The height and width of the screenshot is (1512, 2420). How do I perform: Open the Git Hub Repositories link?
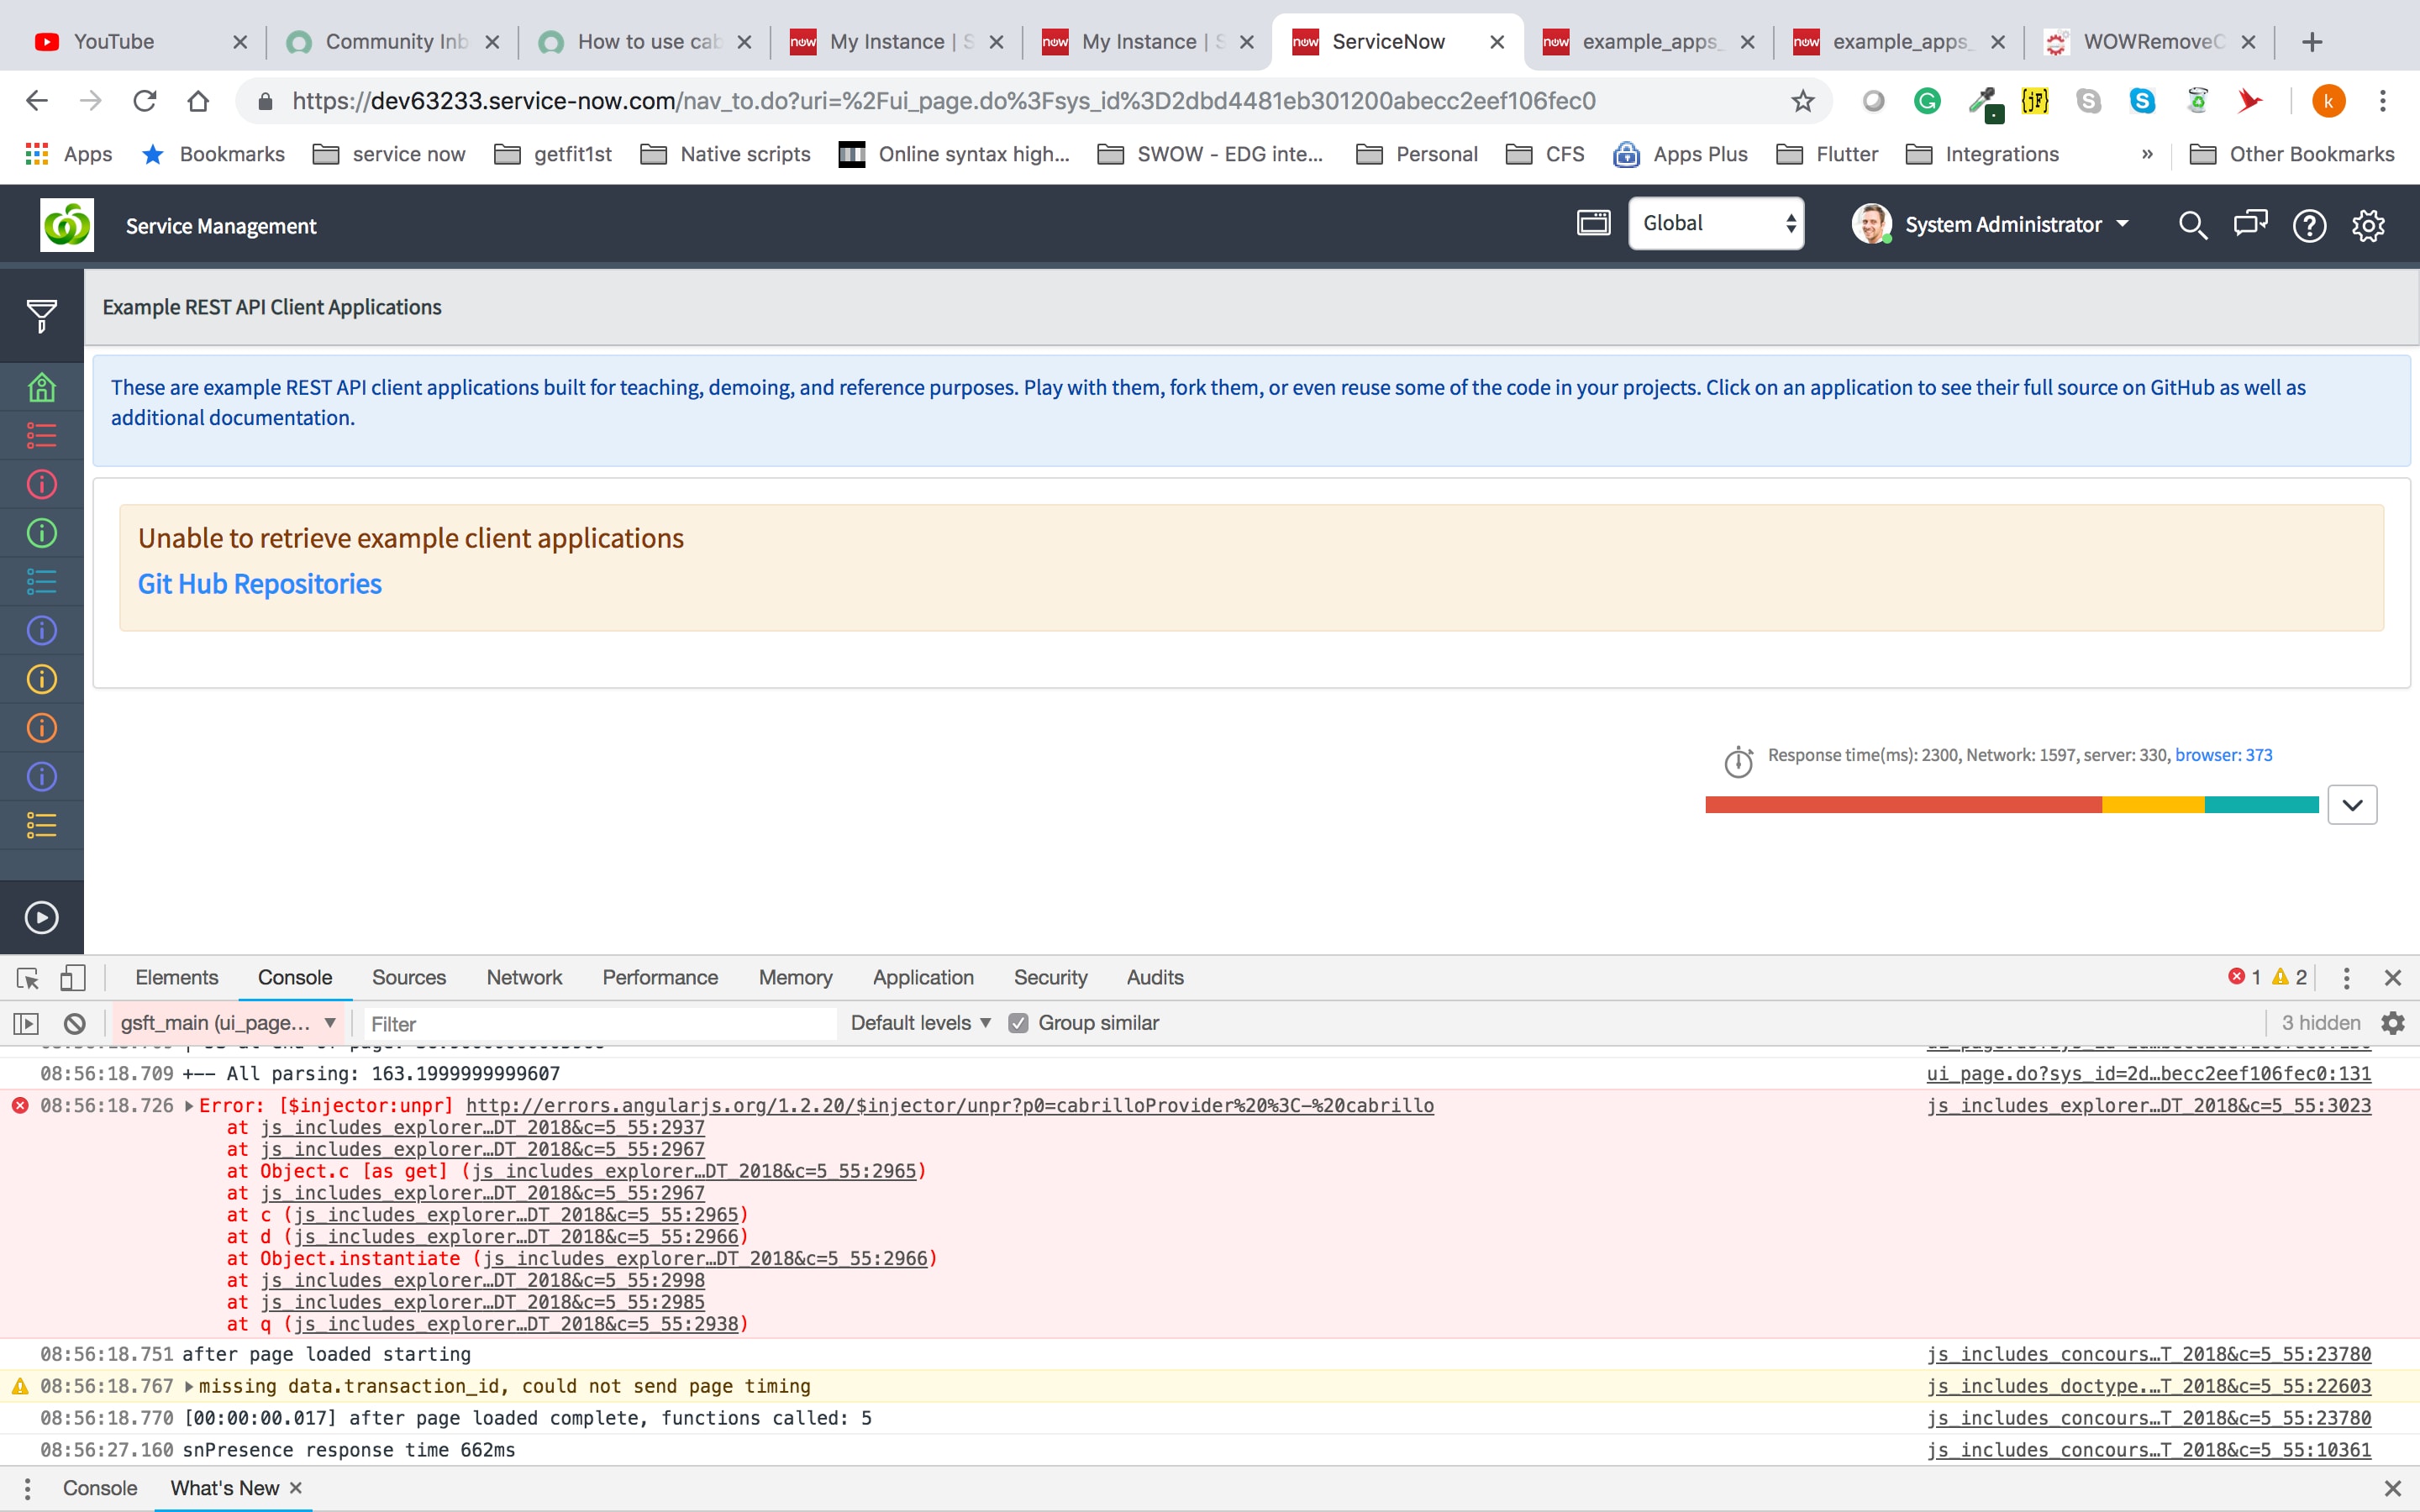pos(260,584)
